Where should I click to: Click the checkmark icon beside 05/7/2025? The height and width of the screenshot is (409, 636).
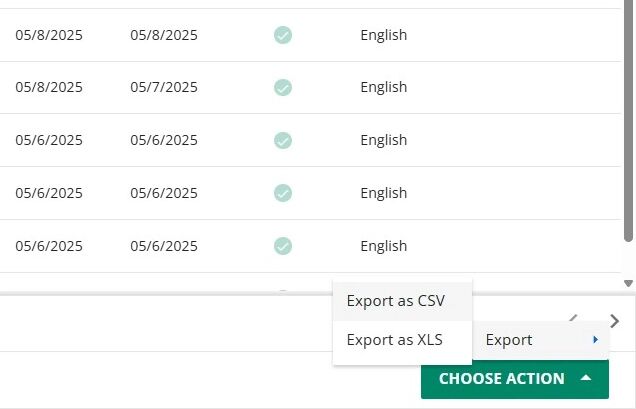[283, 87]
